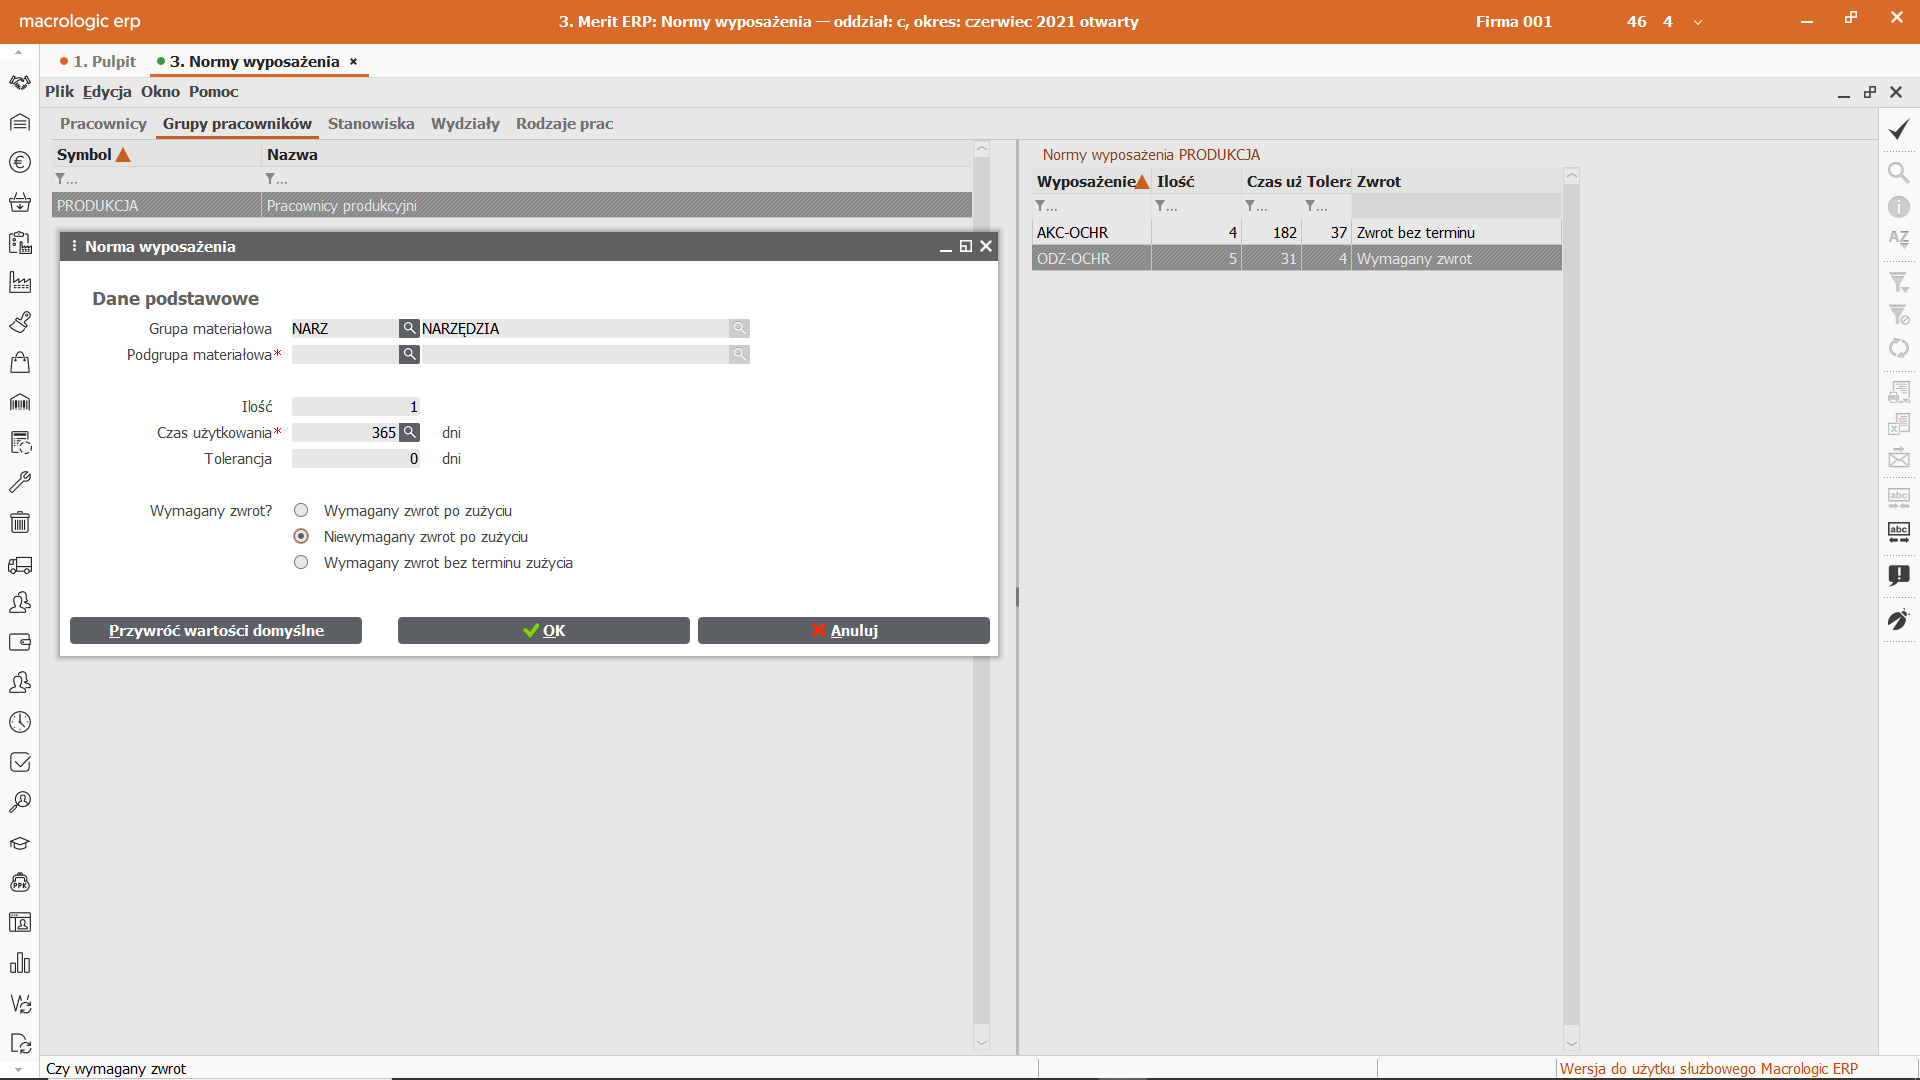Image resolution: width=1920 pixels, height=1080 pixels.
Task: Click the clock icon in left sidebar
Action: [x=20, y=722]
